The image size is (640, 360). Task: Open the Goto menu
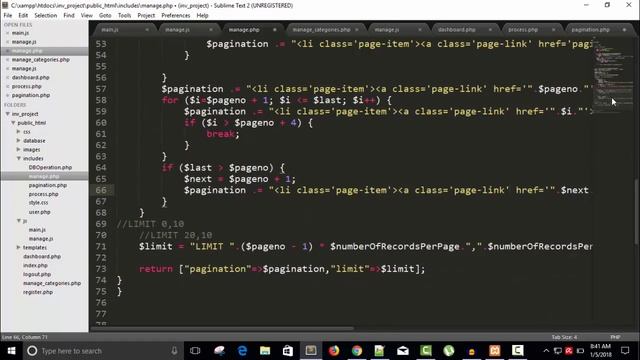point(105,16)
